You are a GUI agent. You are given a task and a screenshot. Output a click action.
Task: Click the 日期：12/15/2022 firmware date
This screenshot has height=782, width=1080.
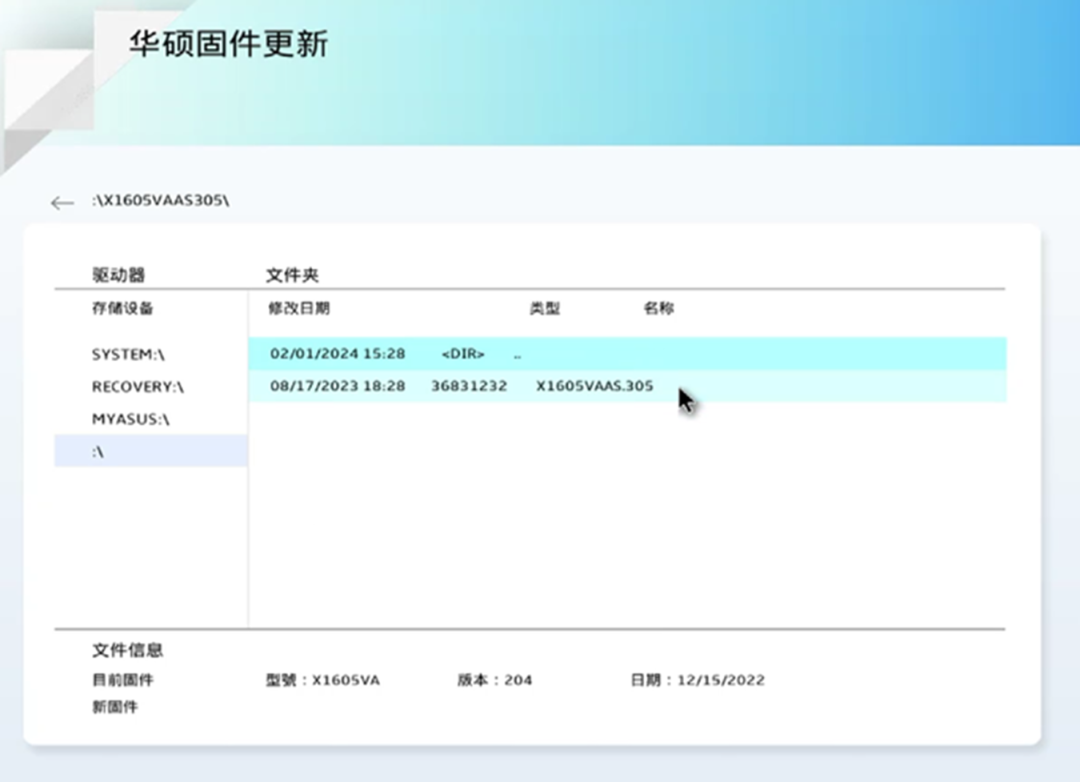click(x=697, y=680)
